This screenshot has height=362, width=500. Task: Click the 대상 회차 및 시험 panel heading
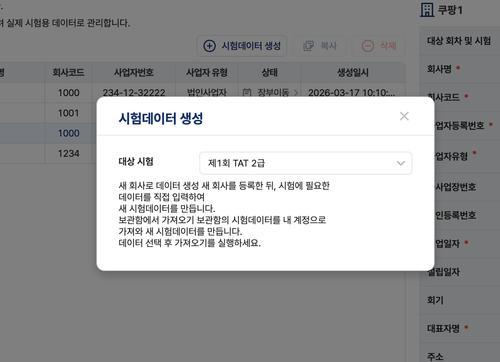(x=459, y=41)
